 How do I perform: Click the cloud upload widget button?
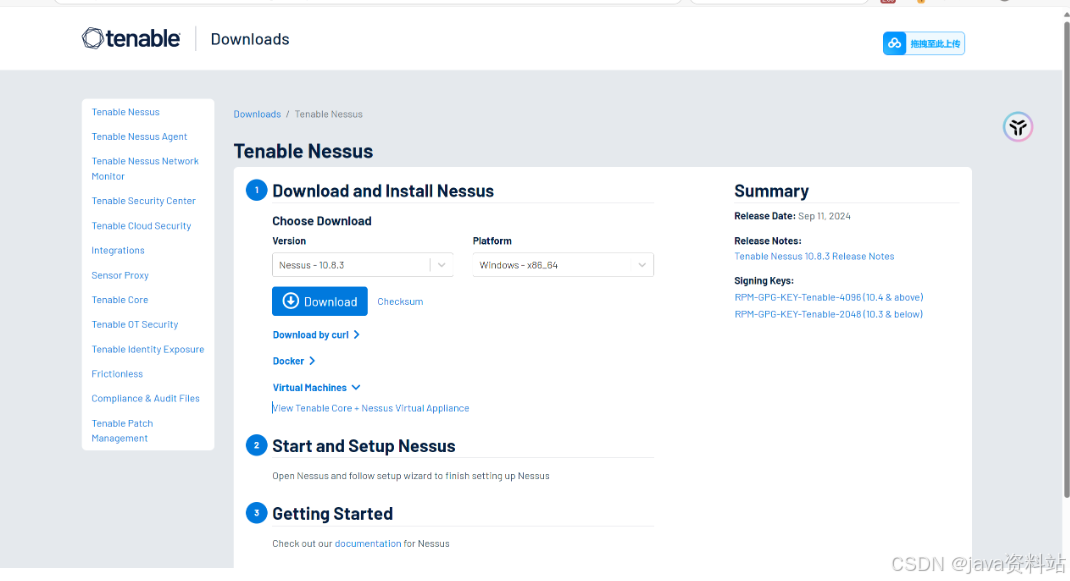pyautogui.click(x=923, y=43)
